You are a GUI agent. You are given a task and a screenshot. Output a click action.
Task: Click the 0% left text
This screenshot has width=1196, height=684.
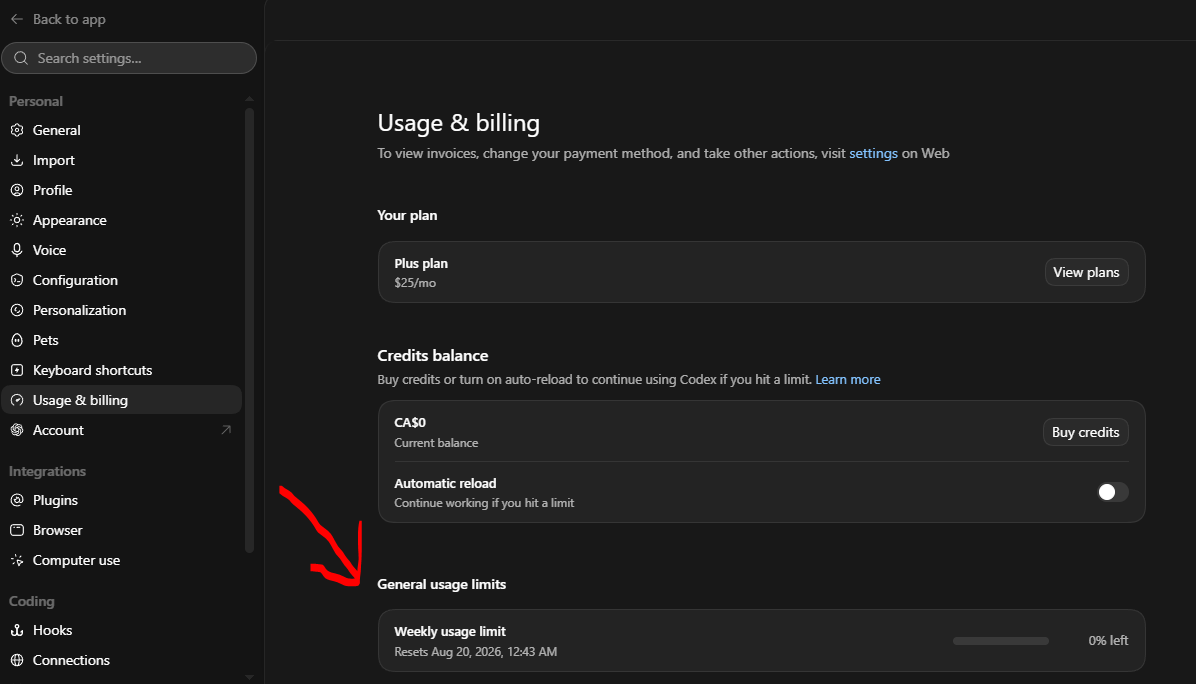(1108, 641)
